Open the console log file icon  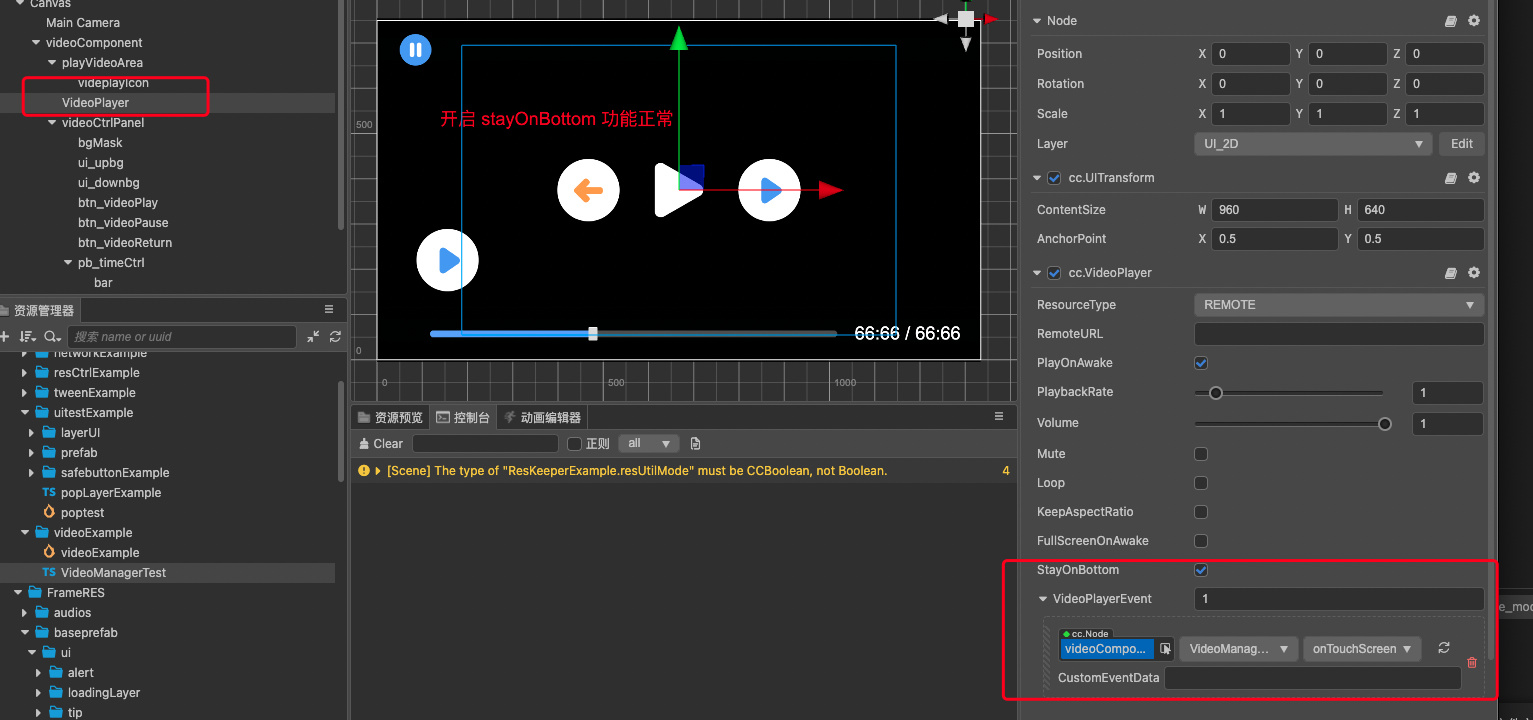pos(696,444)
